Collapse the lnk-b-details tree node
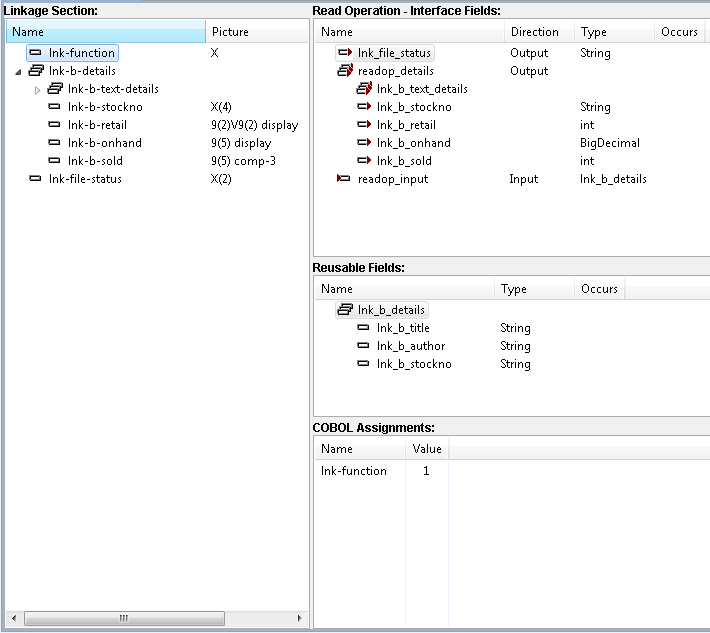This screenshot has height=633, width=710. pyautogui.click(x=19, y=72)
